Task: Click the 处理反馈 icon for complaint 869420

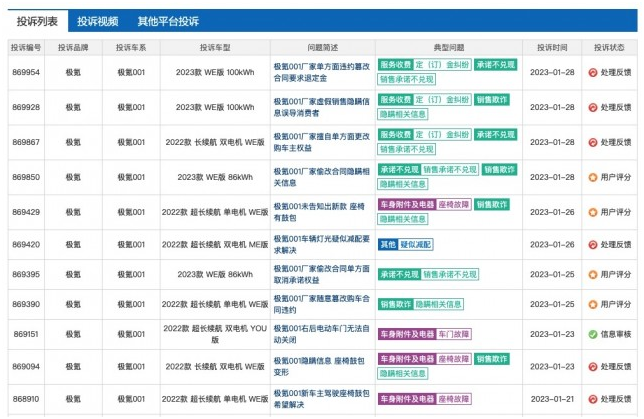Action: click(593, 244)
